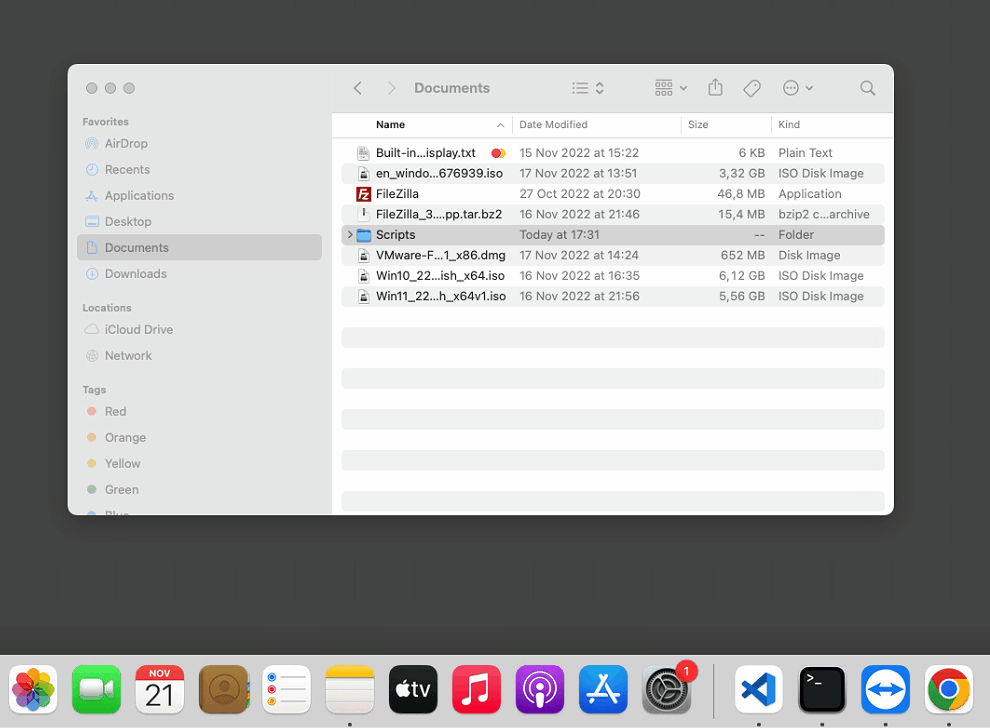
Task: Open App Store from the Dock
Action: (603, 689)
